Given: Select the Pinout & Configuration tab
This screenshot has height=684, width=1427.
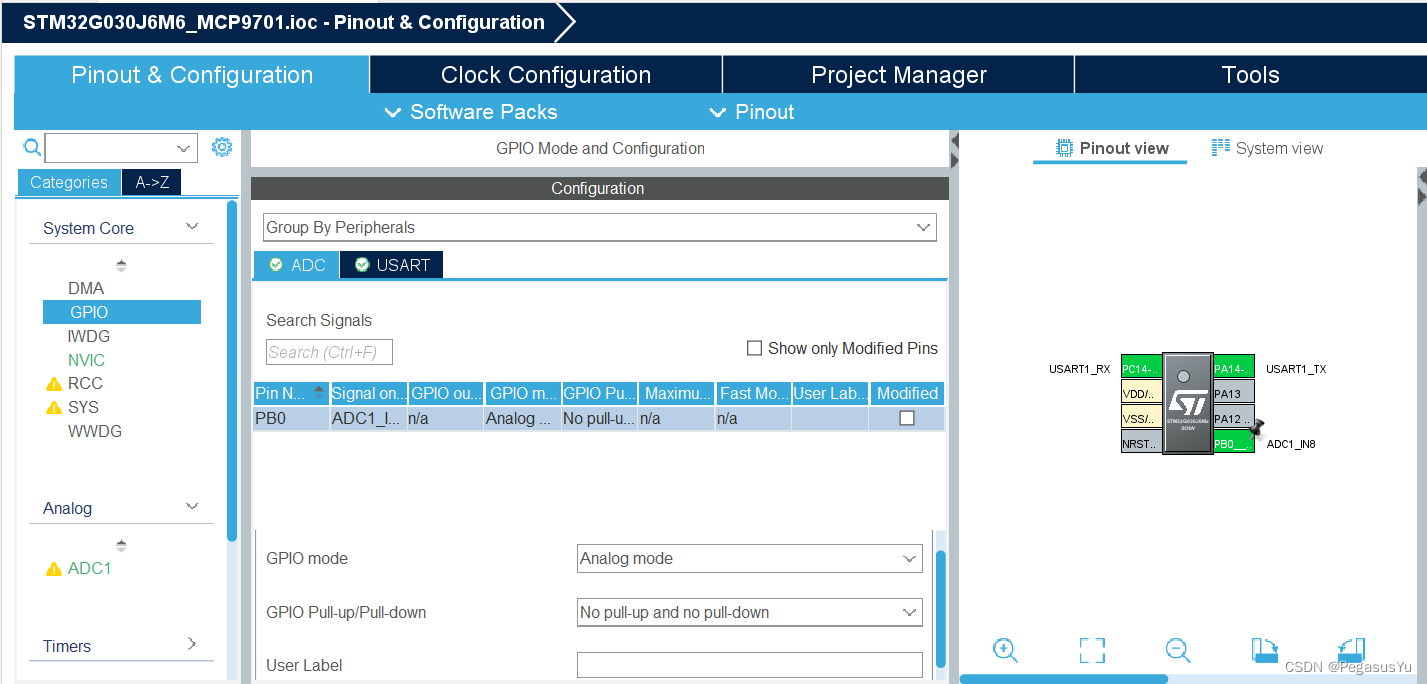Looking at the screenshot, I should 192,75.
